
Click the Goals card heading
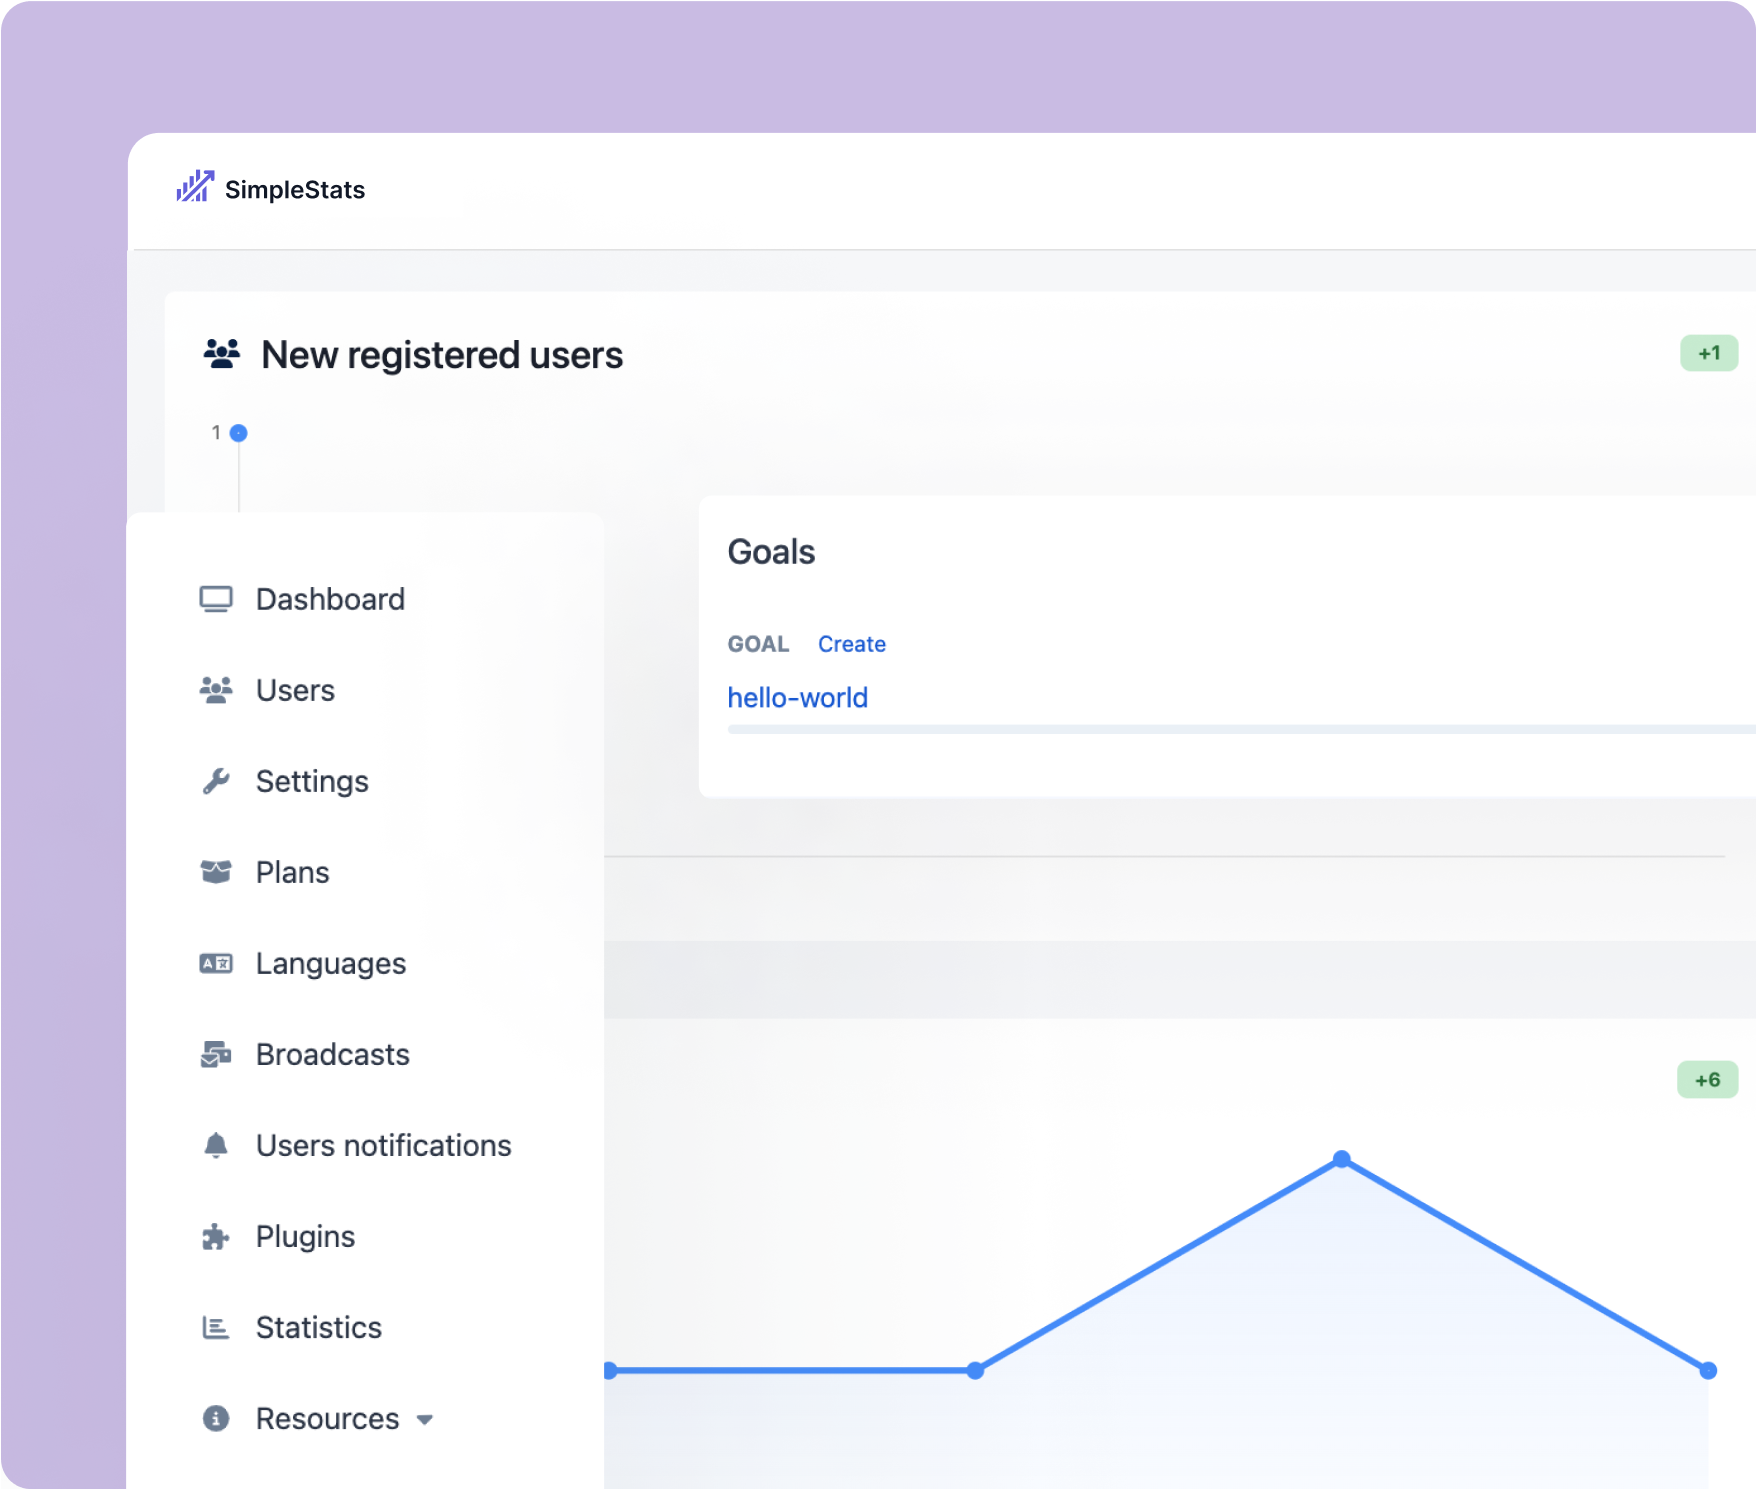pos(771,552)
